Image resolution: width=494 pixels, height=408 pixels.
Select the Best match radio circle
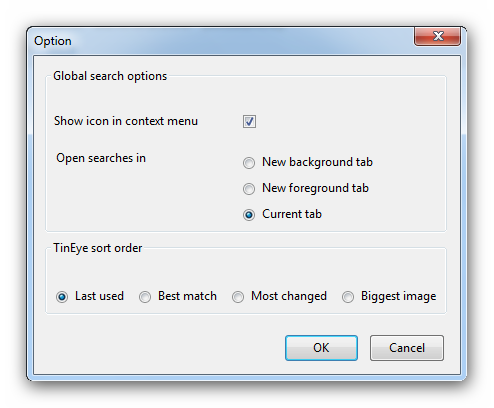click(x=145, y=297)
